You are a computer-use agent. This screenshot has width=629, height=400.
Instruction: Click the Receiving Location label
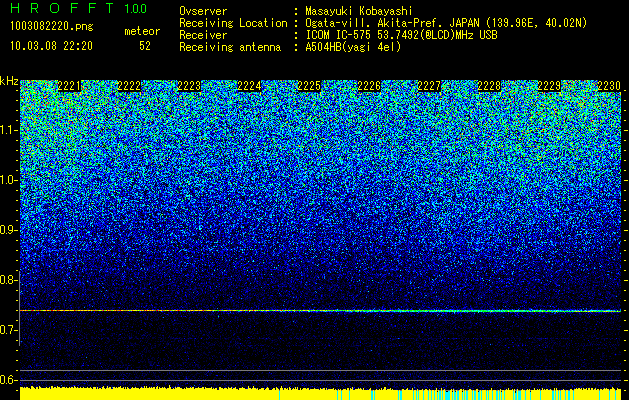pyautogui.click(x=233, y=23)
